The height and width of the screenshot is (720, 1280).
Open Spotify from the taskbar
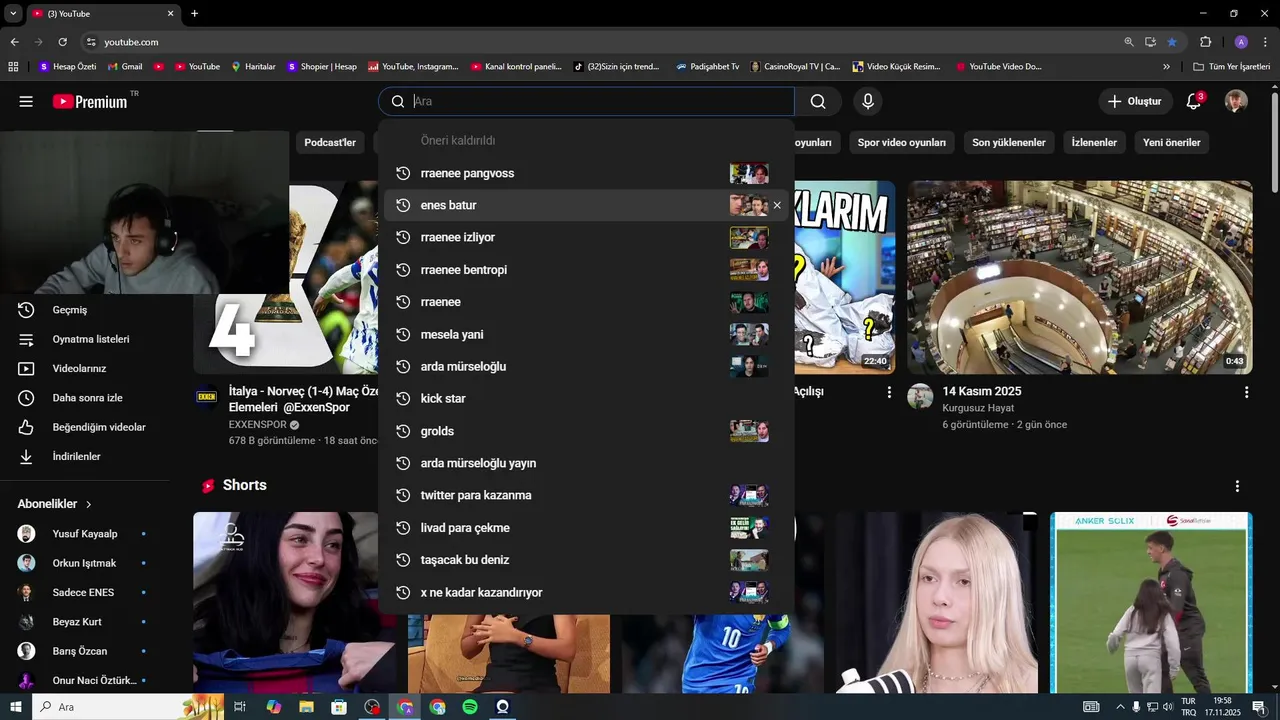point(470,707)
